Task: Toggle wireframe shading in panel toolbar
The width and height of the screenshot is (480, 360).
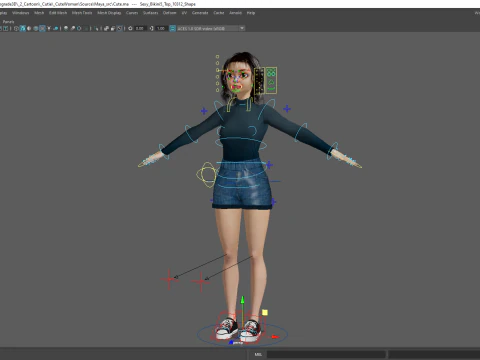Action: pos(16,28)
